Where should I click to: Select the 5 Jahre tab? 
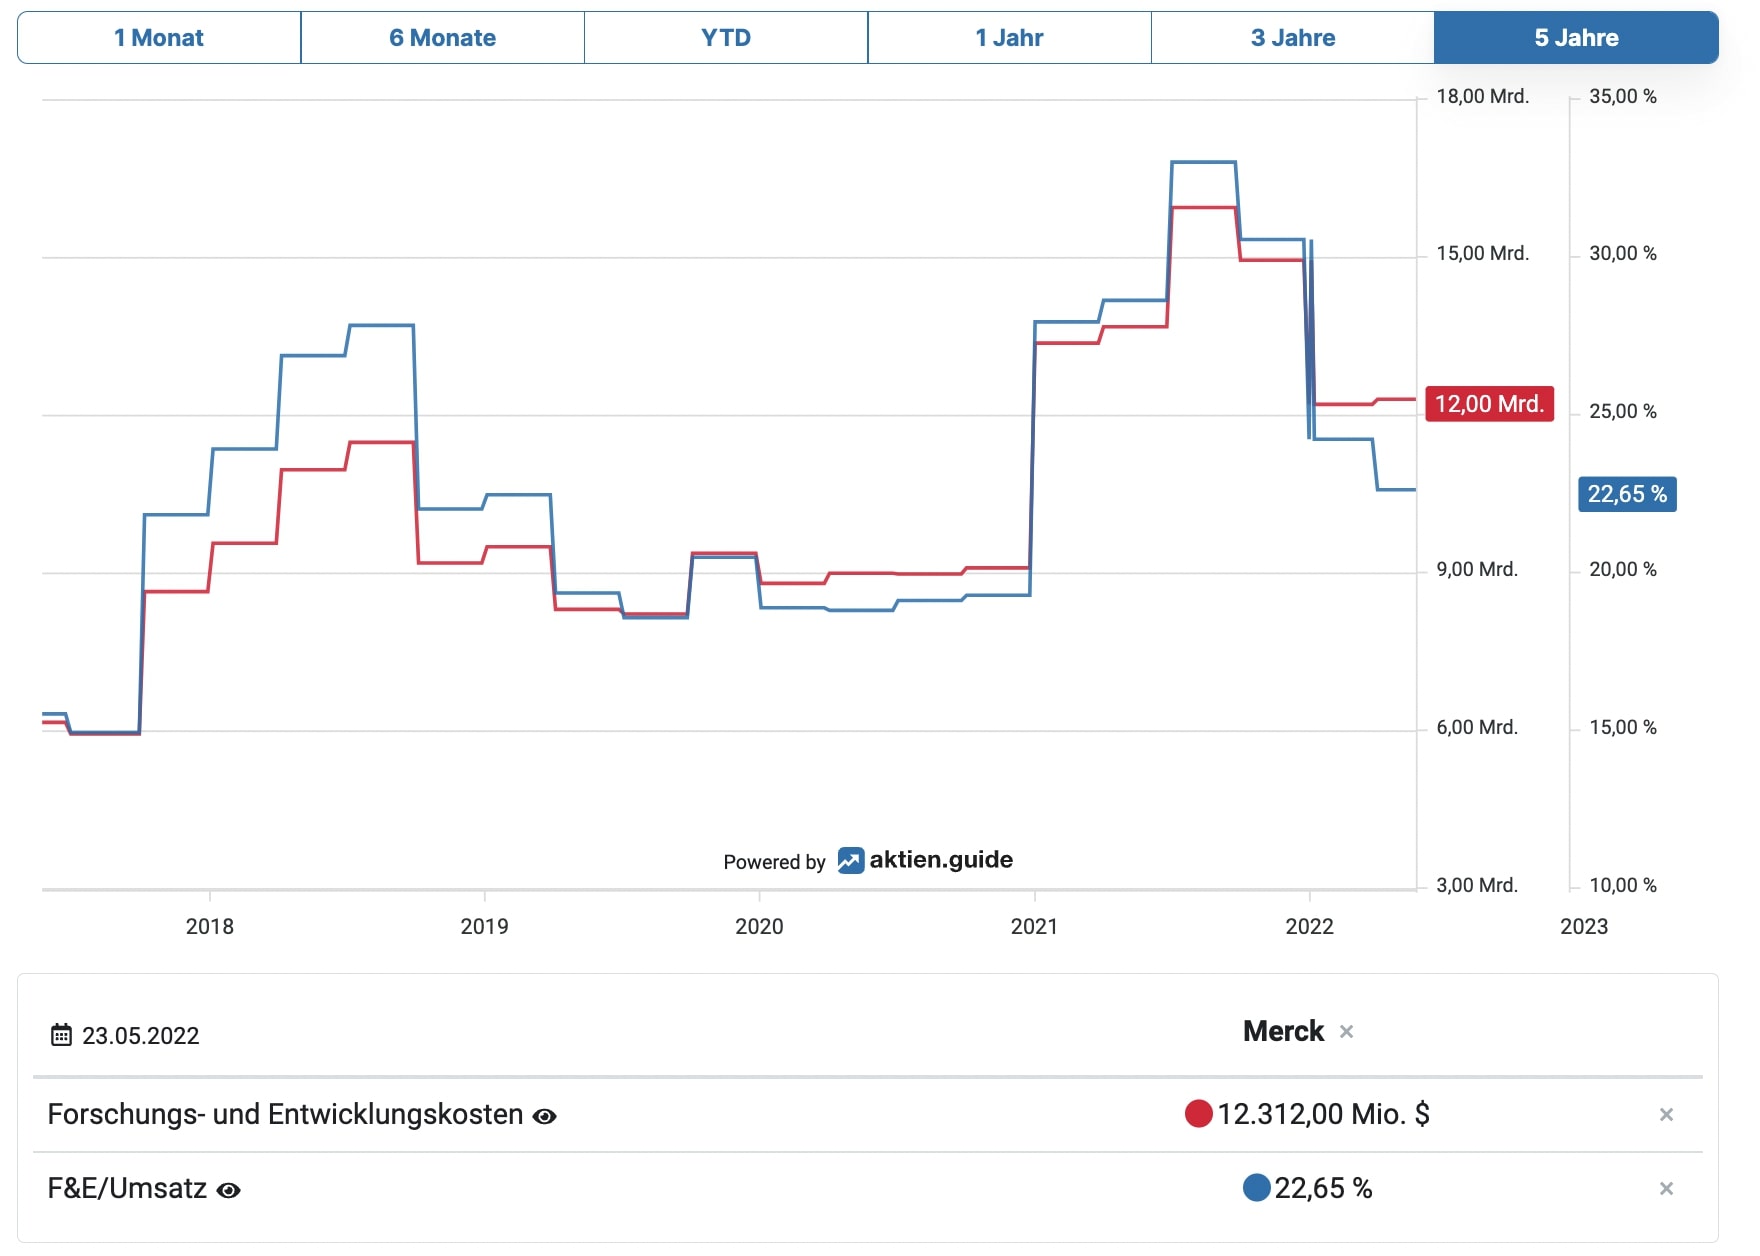pyautogui.click(x=1577, y=38)
